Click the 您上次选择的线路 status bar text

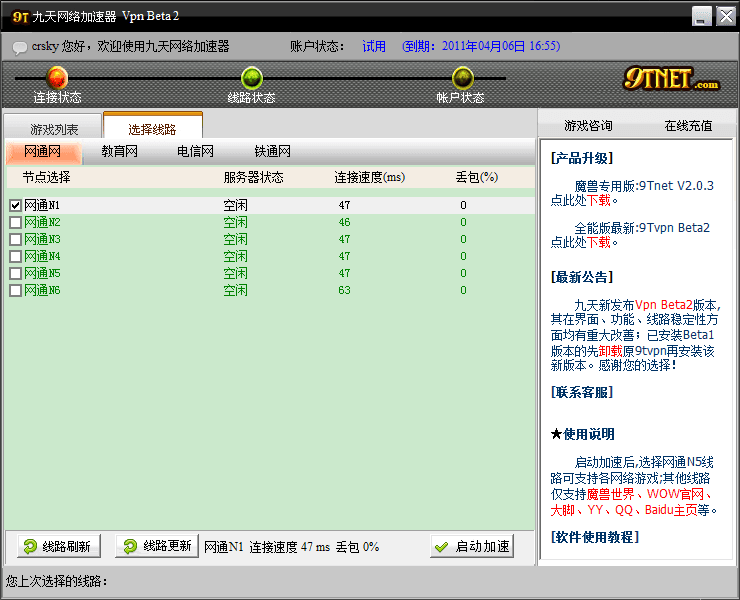57,581
